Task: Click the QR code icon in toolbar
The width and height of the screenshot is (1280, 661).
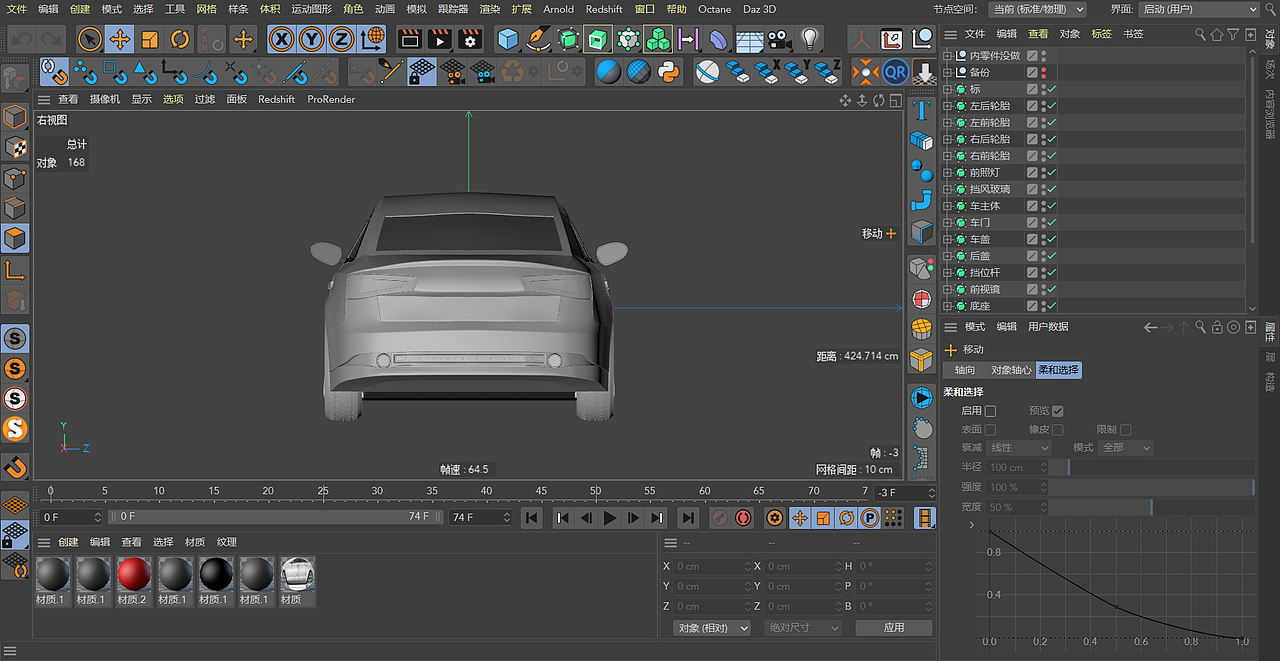Action: [x=897, y=71]
